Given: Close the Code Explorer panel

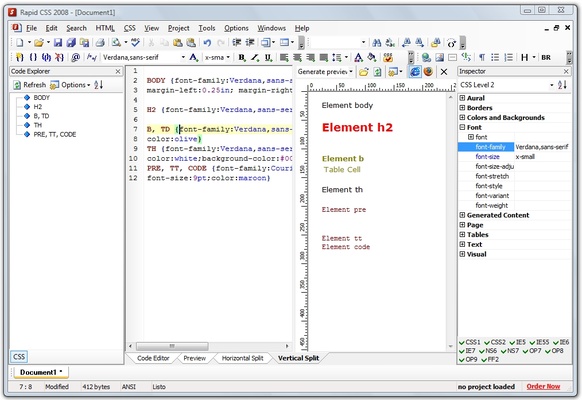Looking at the screenshot, I should pos(118,71).
